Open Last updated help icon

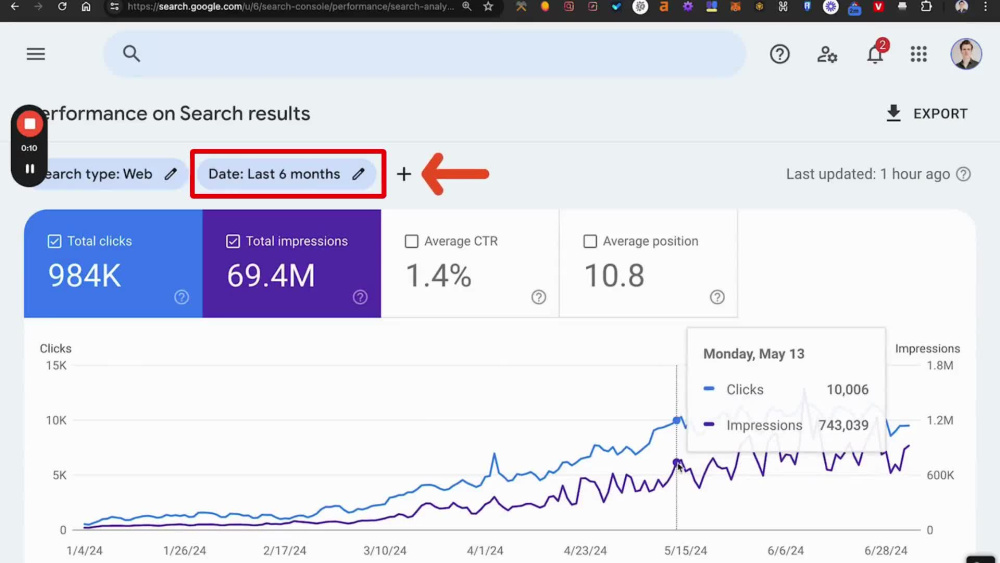[964, 174]
